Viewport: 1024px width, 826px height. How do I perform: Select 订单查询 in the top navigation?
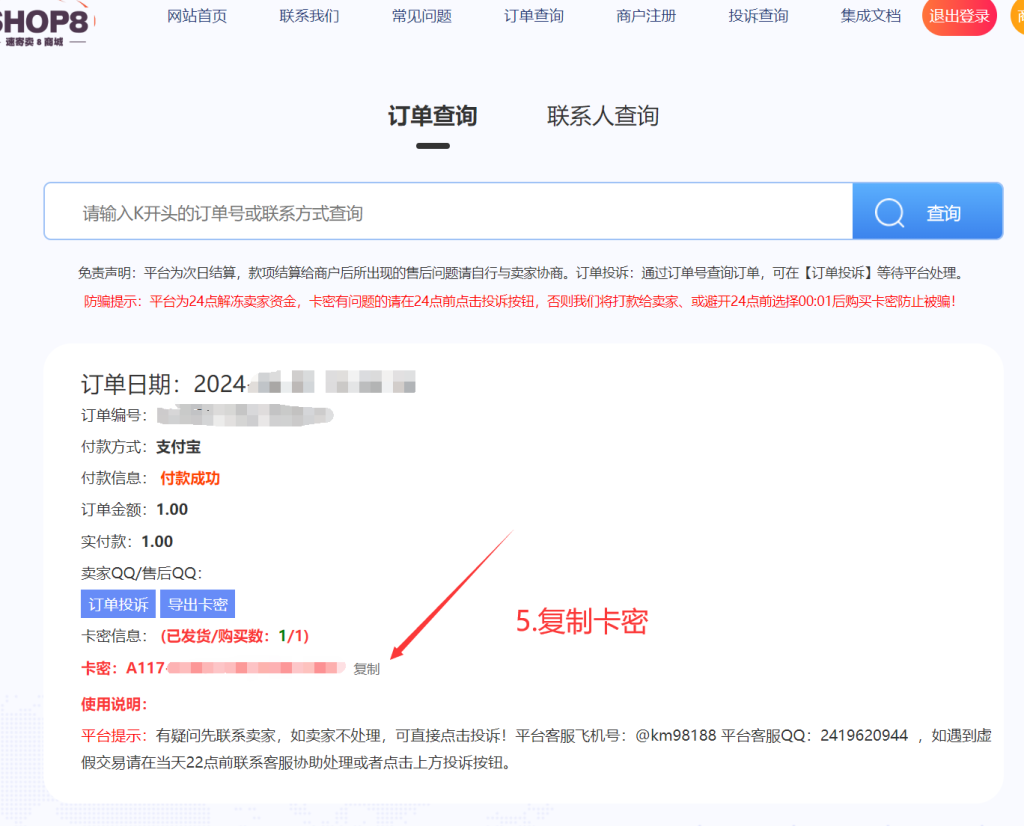534,16
